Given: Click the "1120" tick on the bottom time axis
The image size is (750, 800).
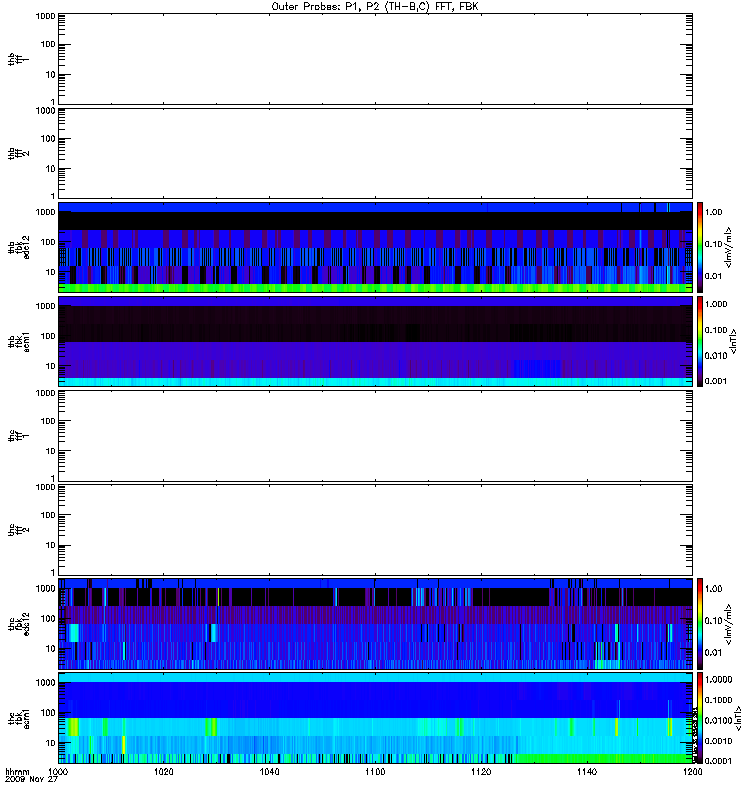Looking at the screenshot, I should click(481, 771).
